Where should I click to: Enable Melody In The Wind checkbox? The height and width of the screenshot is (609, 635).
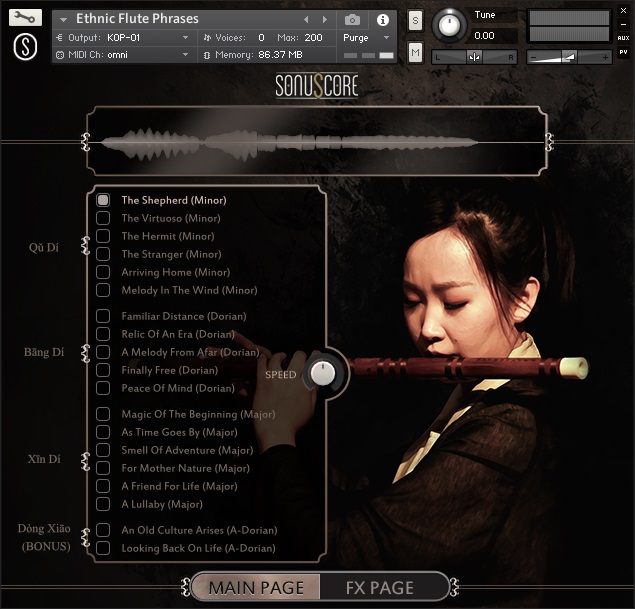point(103,290)
